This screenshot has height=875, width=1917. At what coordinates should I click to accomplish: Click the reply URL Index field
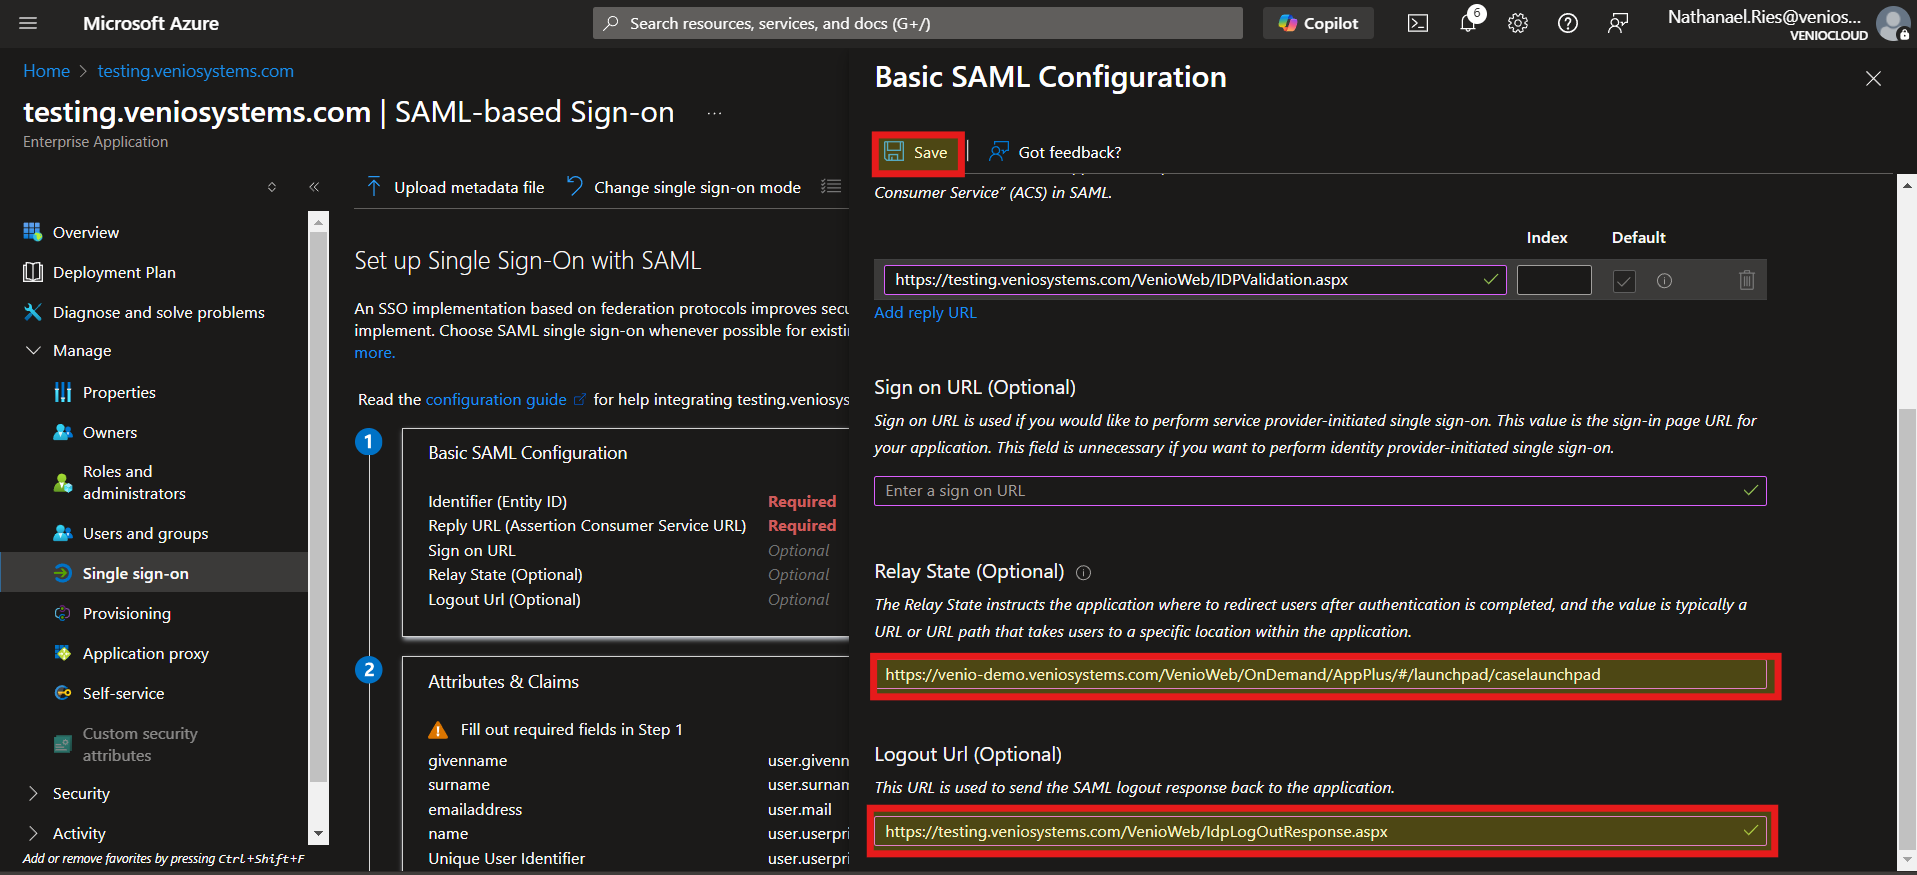point(1554,280)
